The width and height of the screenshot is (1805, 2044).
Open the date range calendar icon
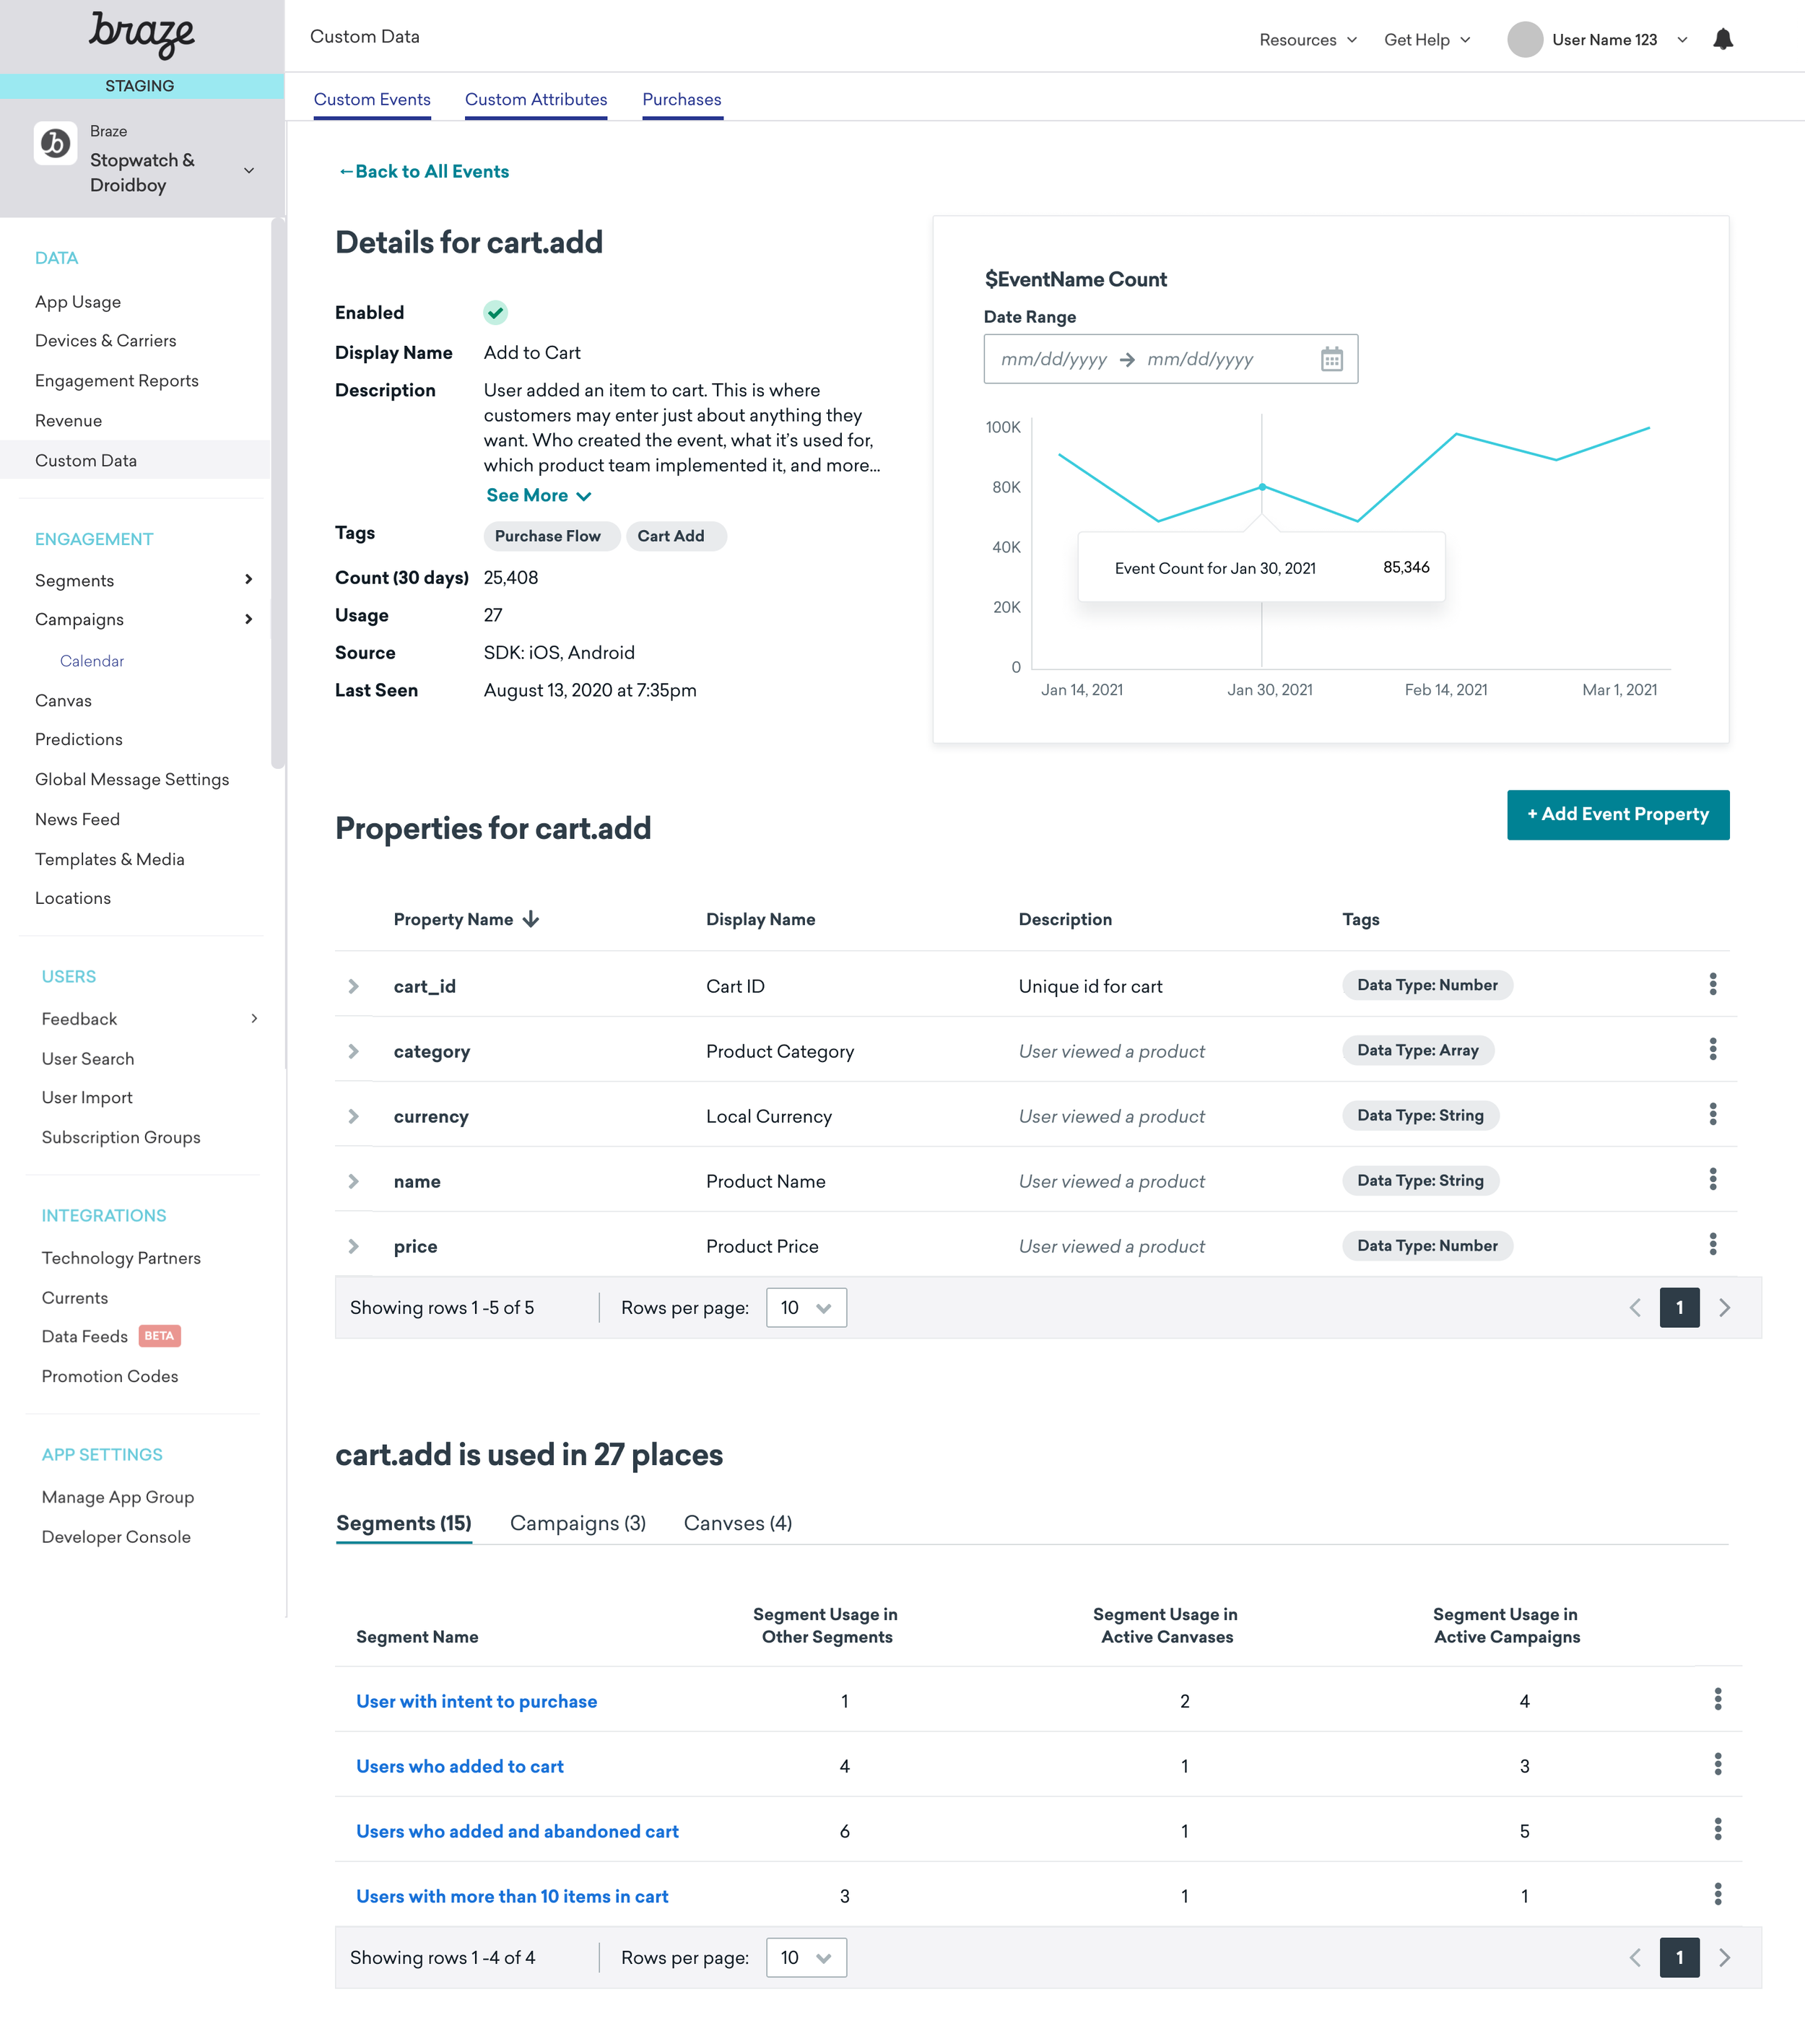coord(1331,359)
